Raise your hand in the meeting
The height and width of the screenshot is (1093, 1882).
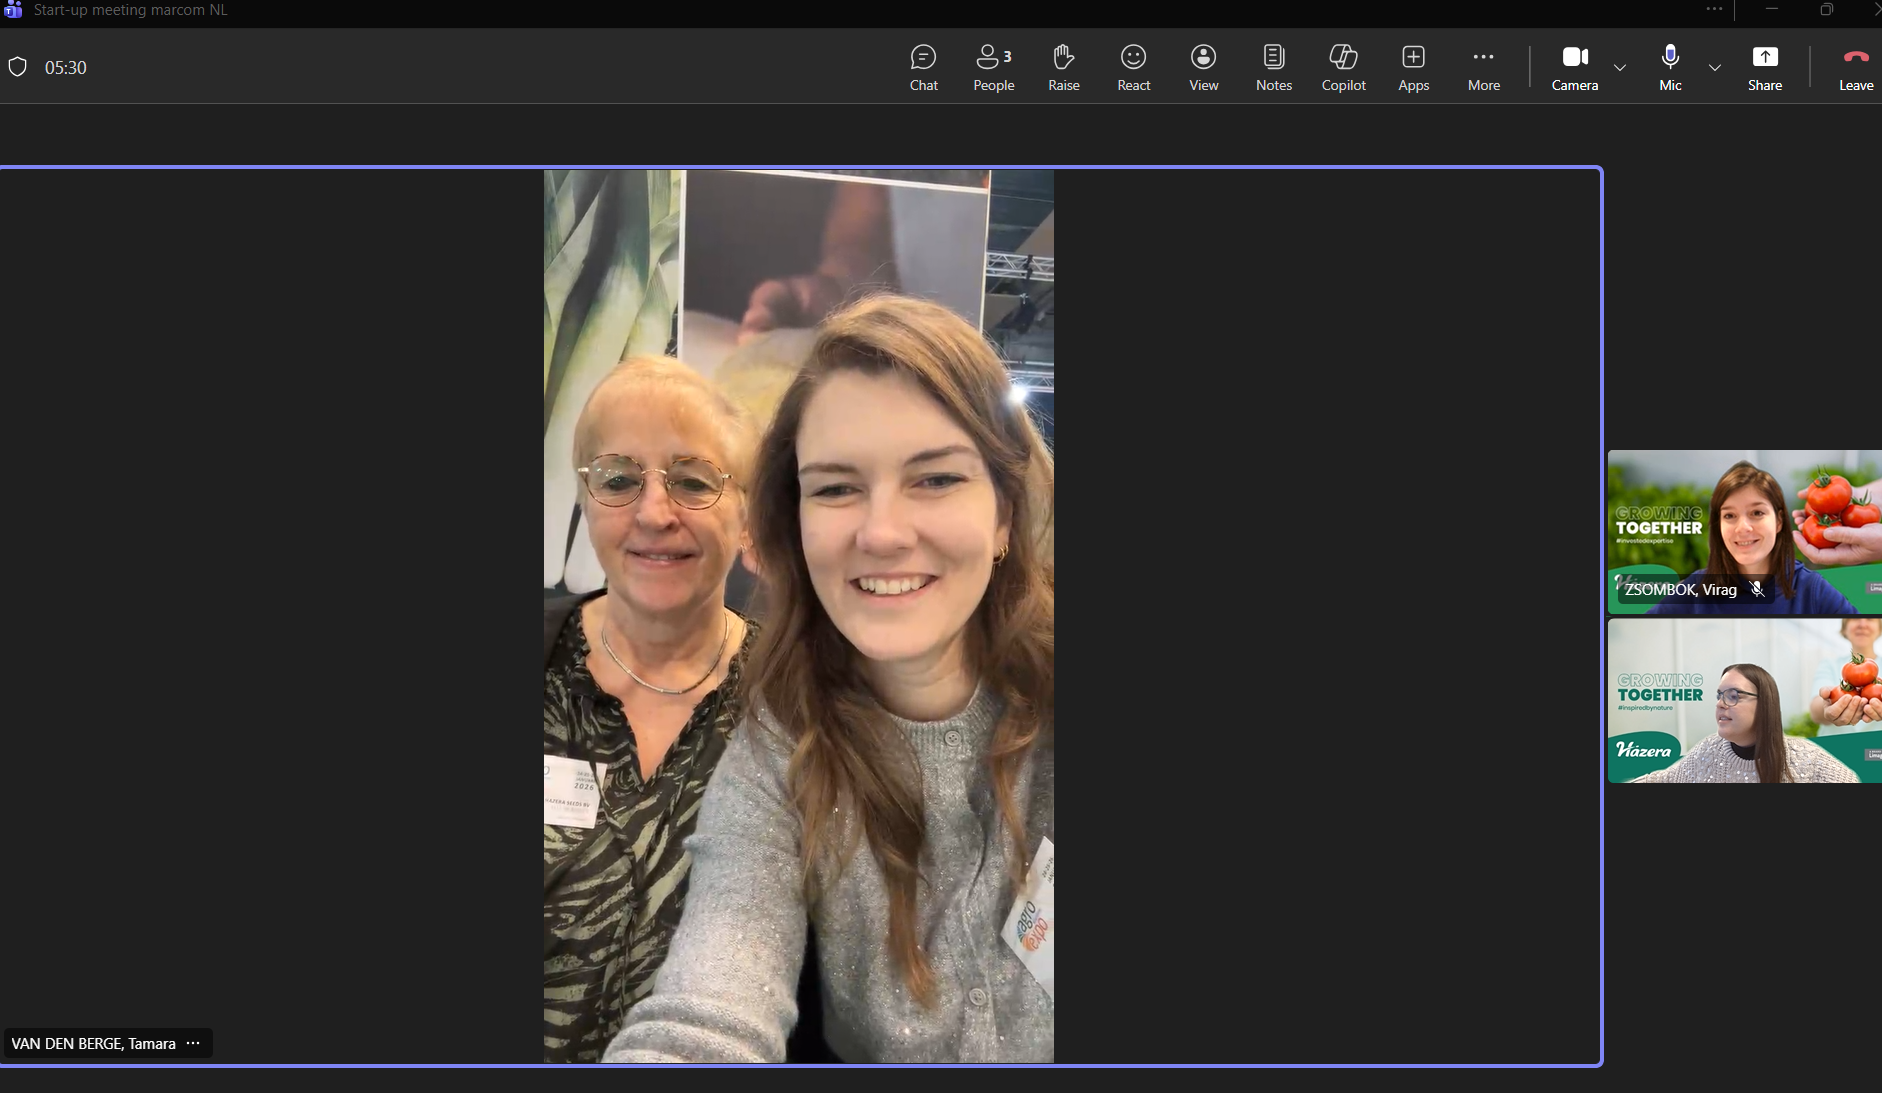tap(1063, 67)
